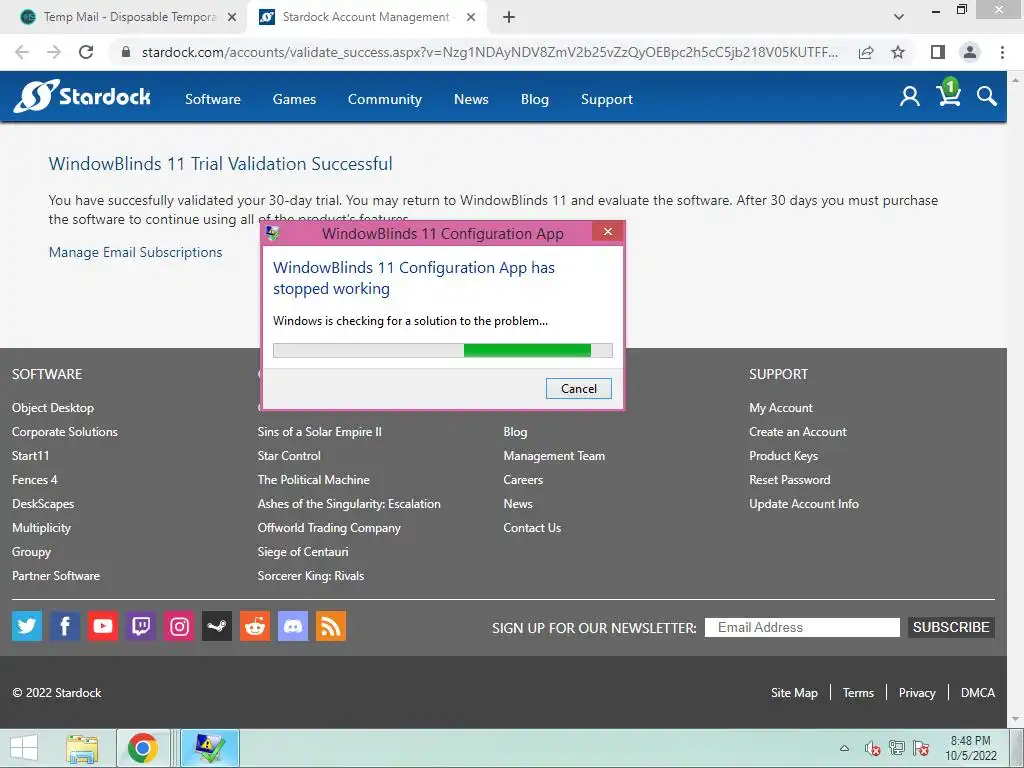
Task: Click Manage Email Subscriptions link
Action: coord(135,252)
